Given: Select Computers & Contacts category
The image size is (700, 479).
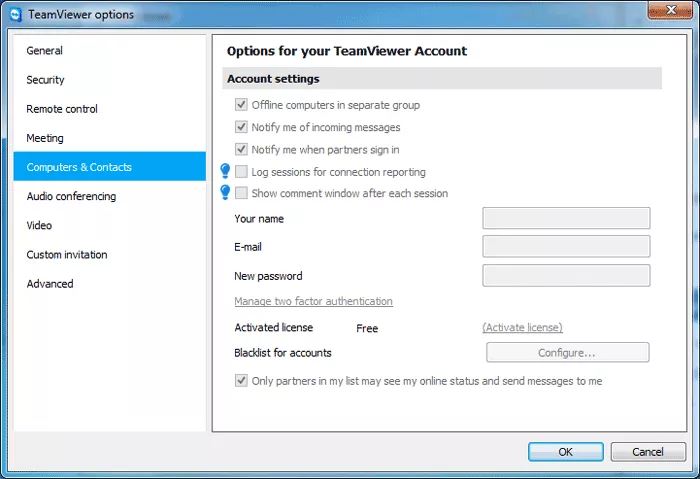Looking at the screenshot, I should pyautogui.click(x=109, y=167).
